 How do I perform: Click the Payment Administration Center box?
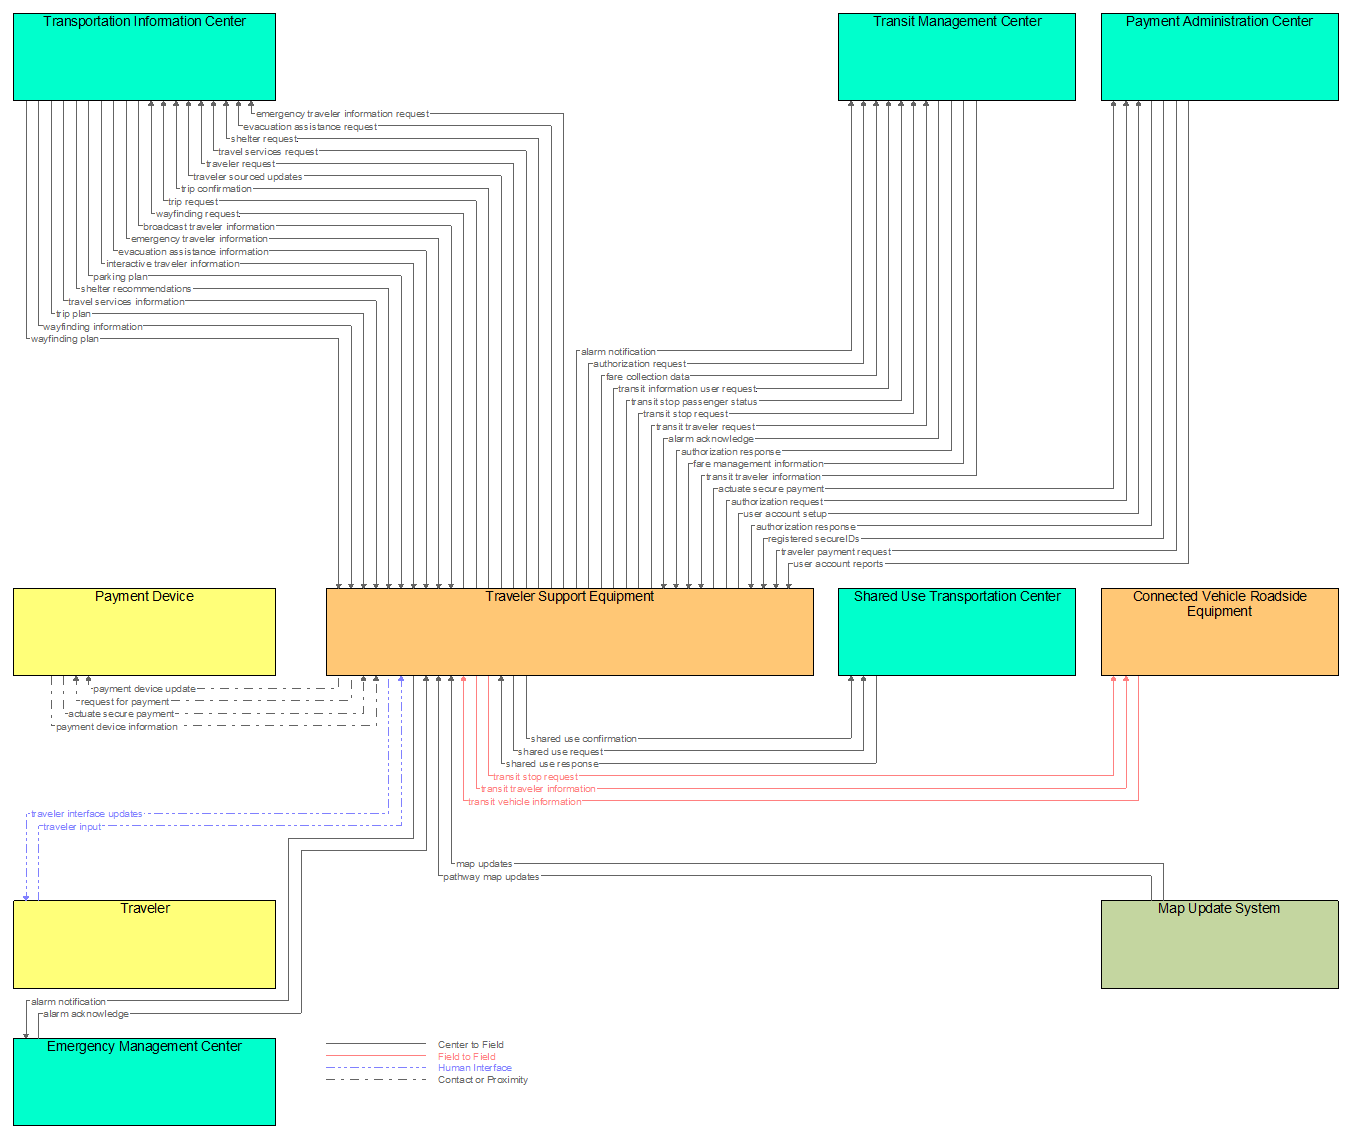point(1219,57)
